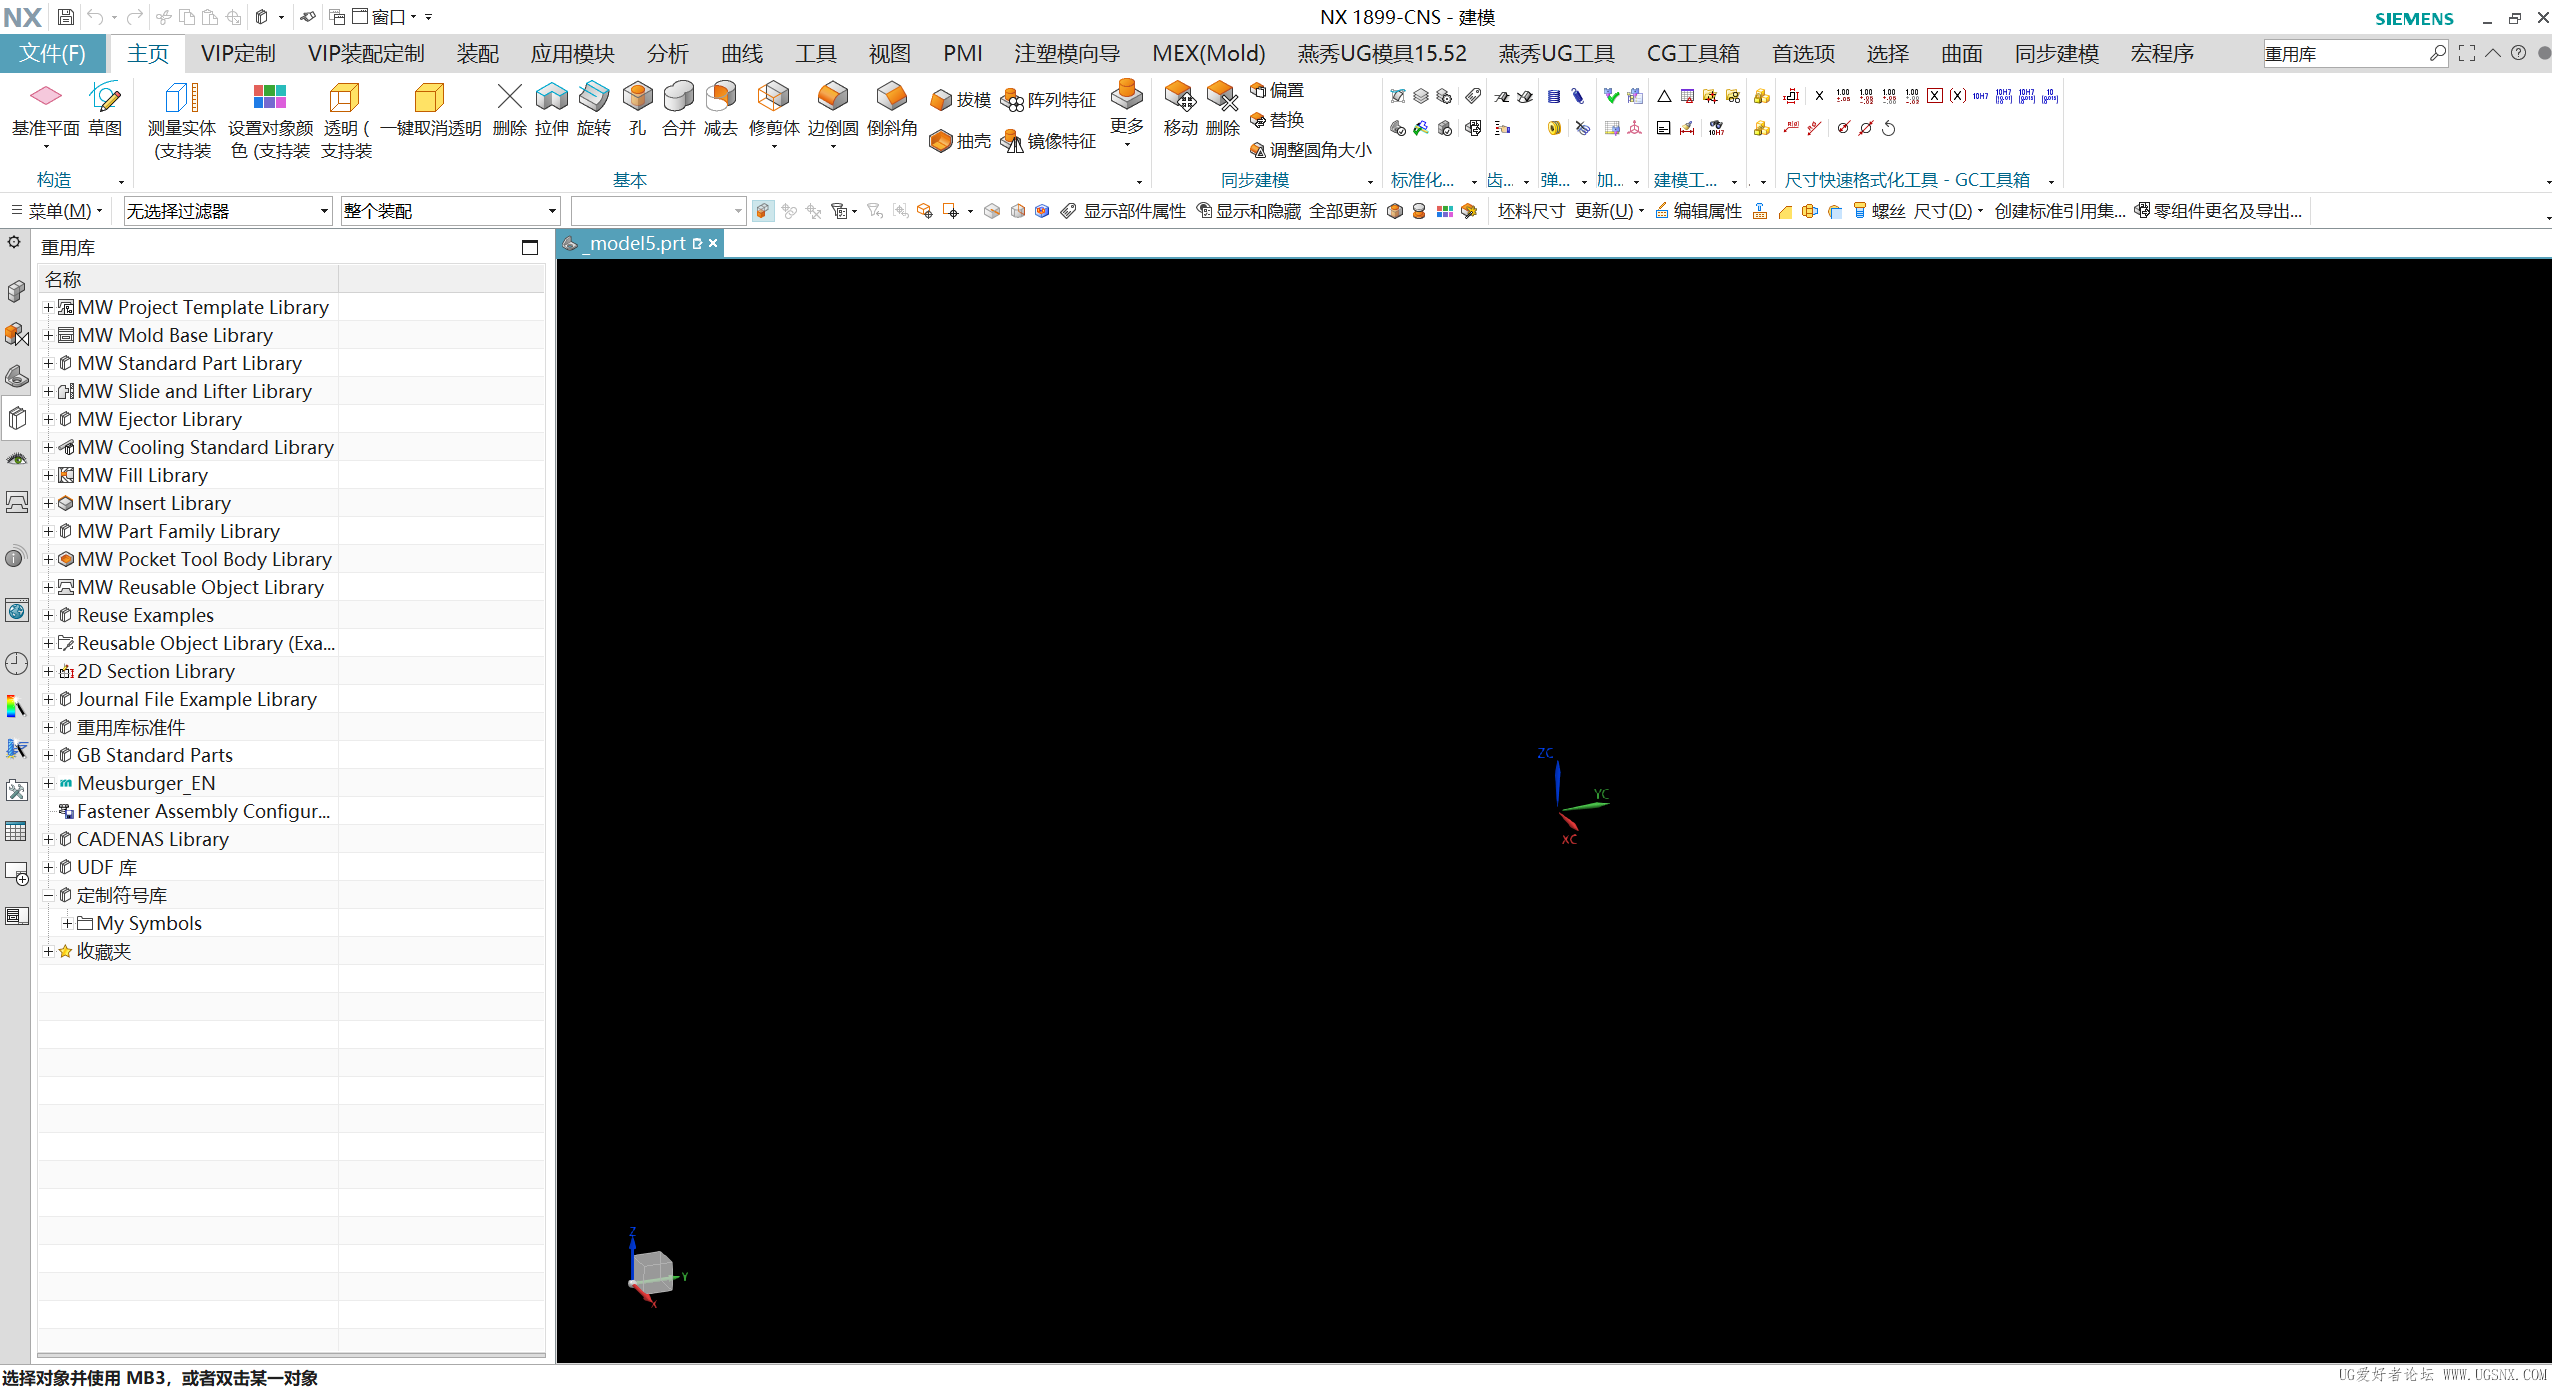Switch to the 装配 ribbon tab

click(477, 53)
